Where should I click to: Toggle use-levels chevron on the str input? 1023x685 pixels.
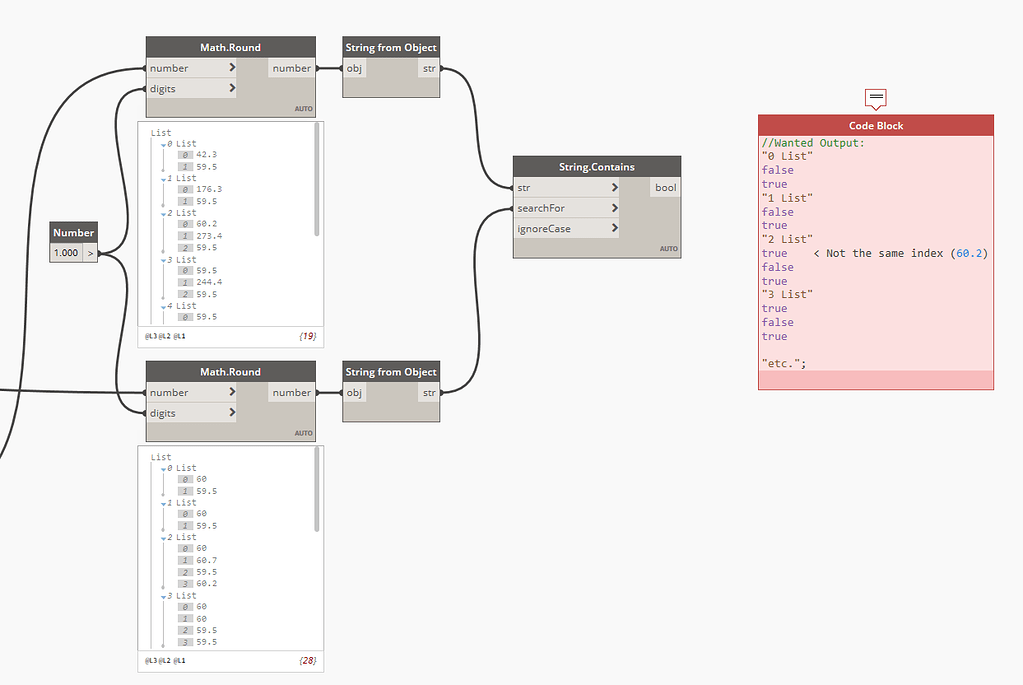[616, 187]
